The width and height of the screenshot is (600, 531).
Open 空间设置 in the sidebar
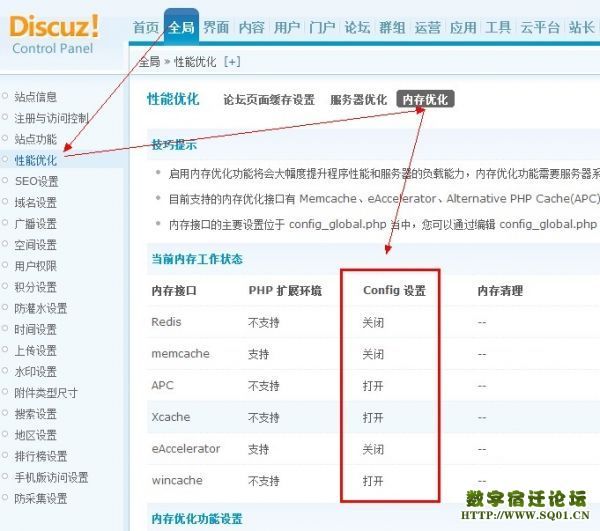tap(36, 244)
